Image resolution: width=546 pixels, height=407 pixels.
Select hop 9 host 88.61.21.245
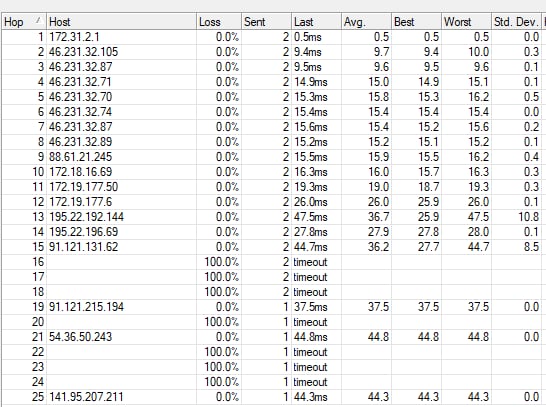tap(272, 157)
